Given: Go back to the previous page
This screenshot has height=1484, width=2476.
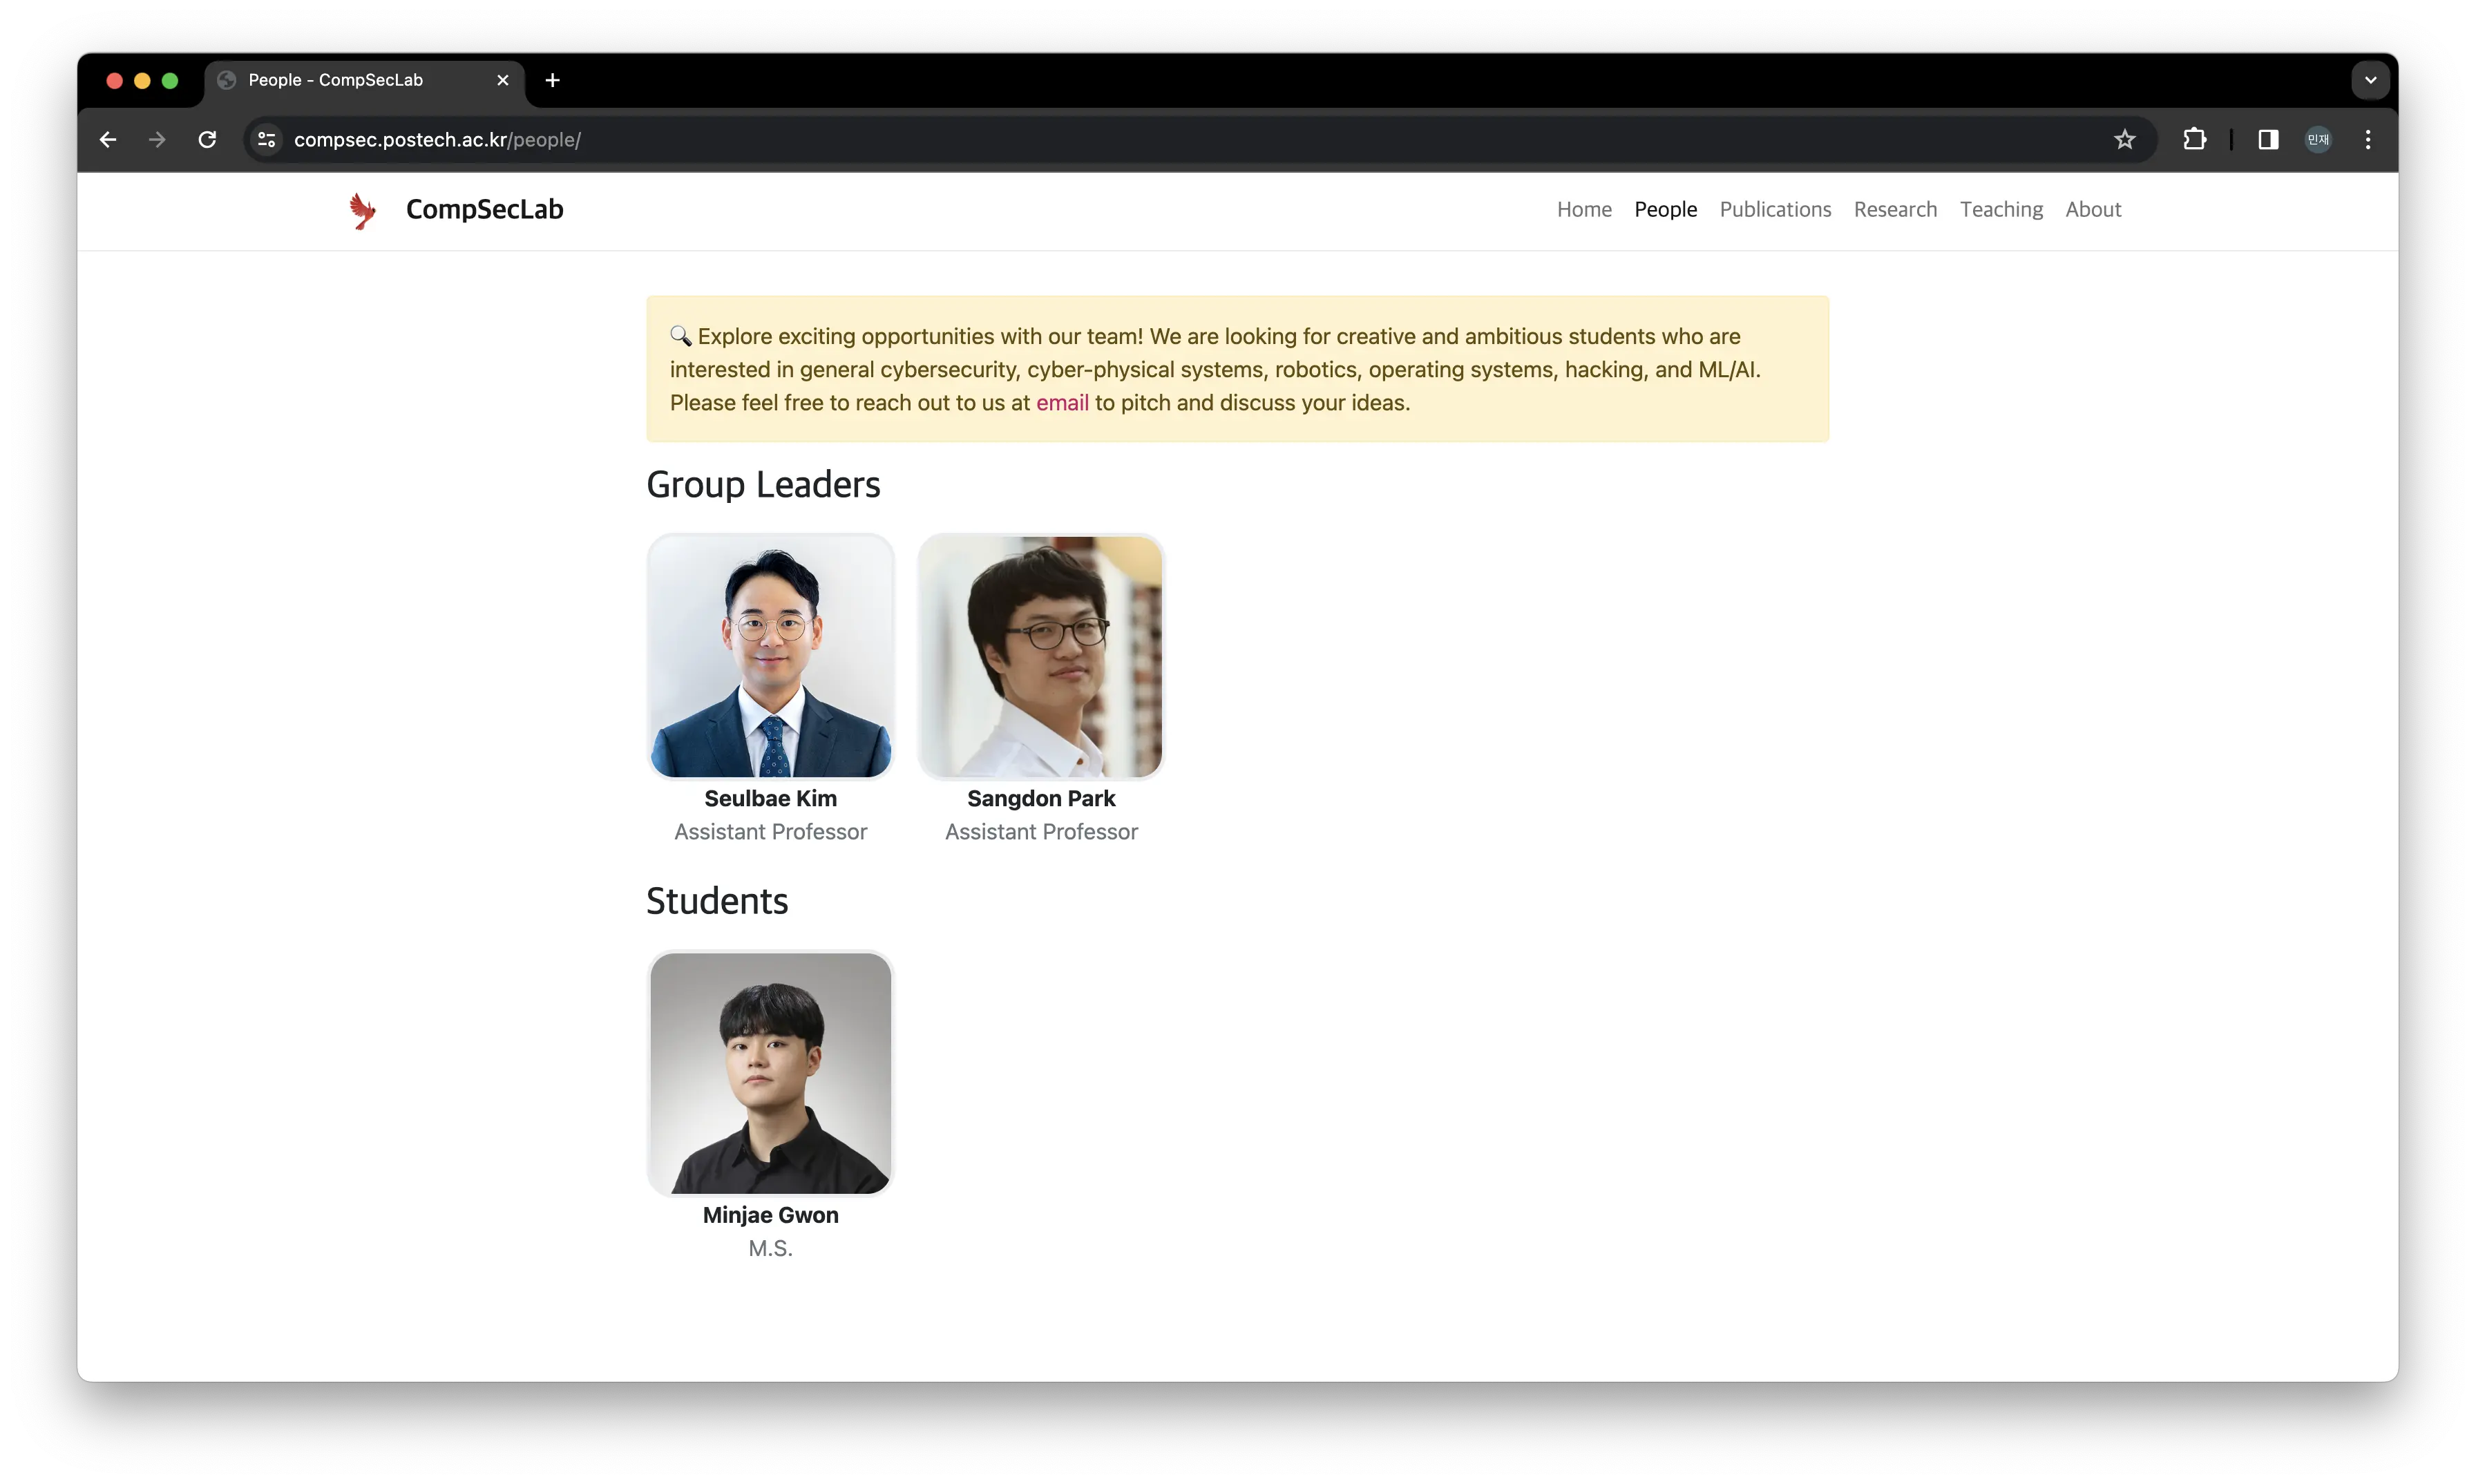Looking at the screenshot, I should coord(108,140).
